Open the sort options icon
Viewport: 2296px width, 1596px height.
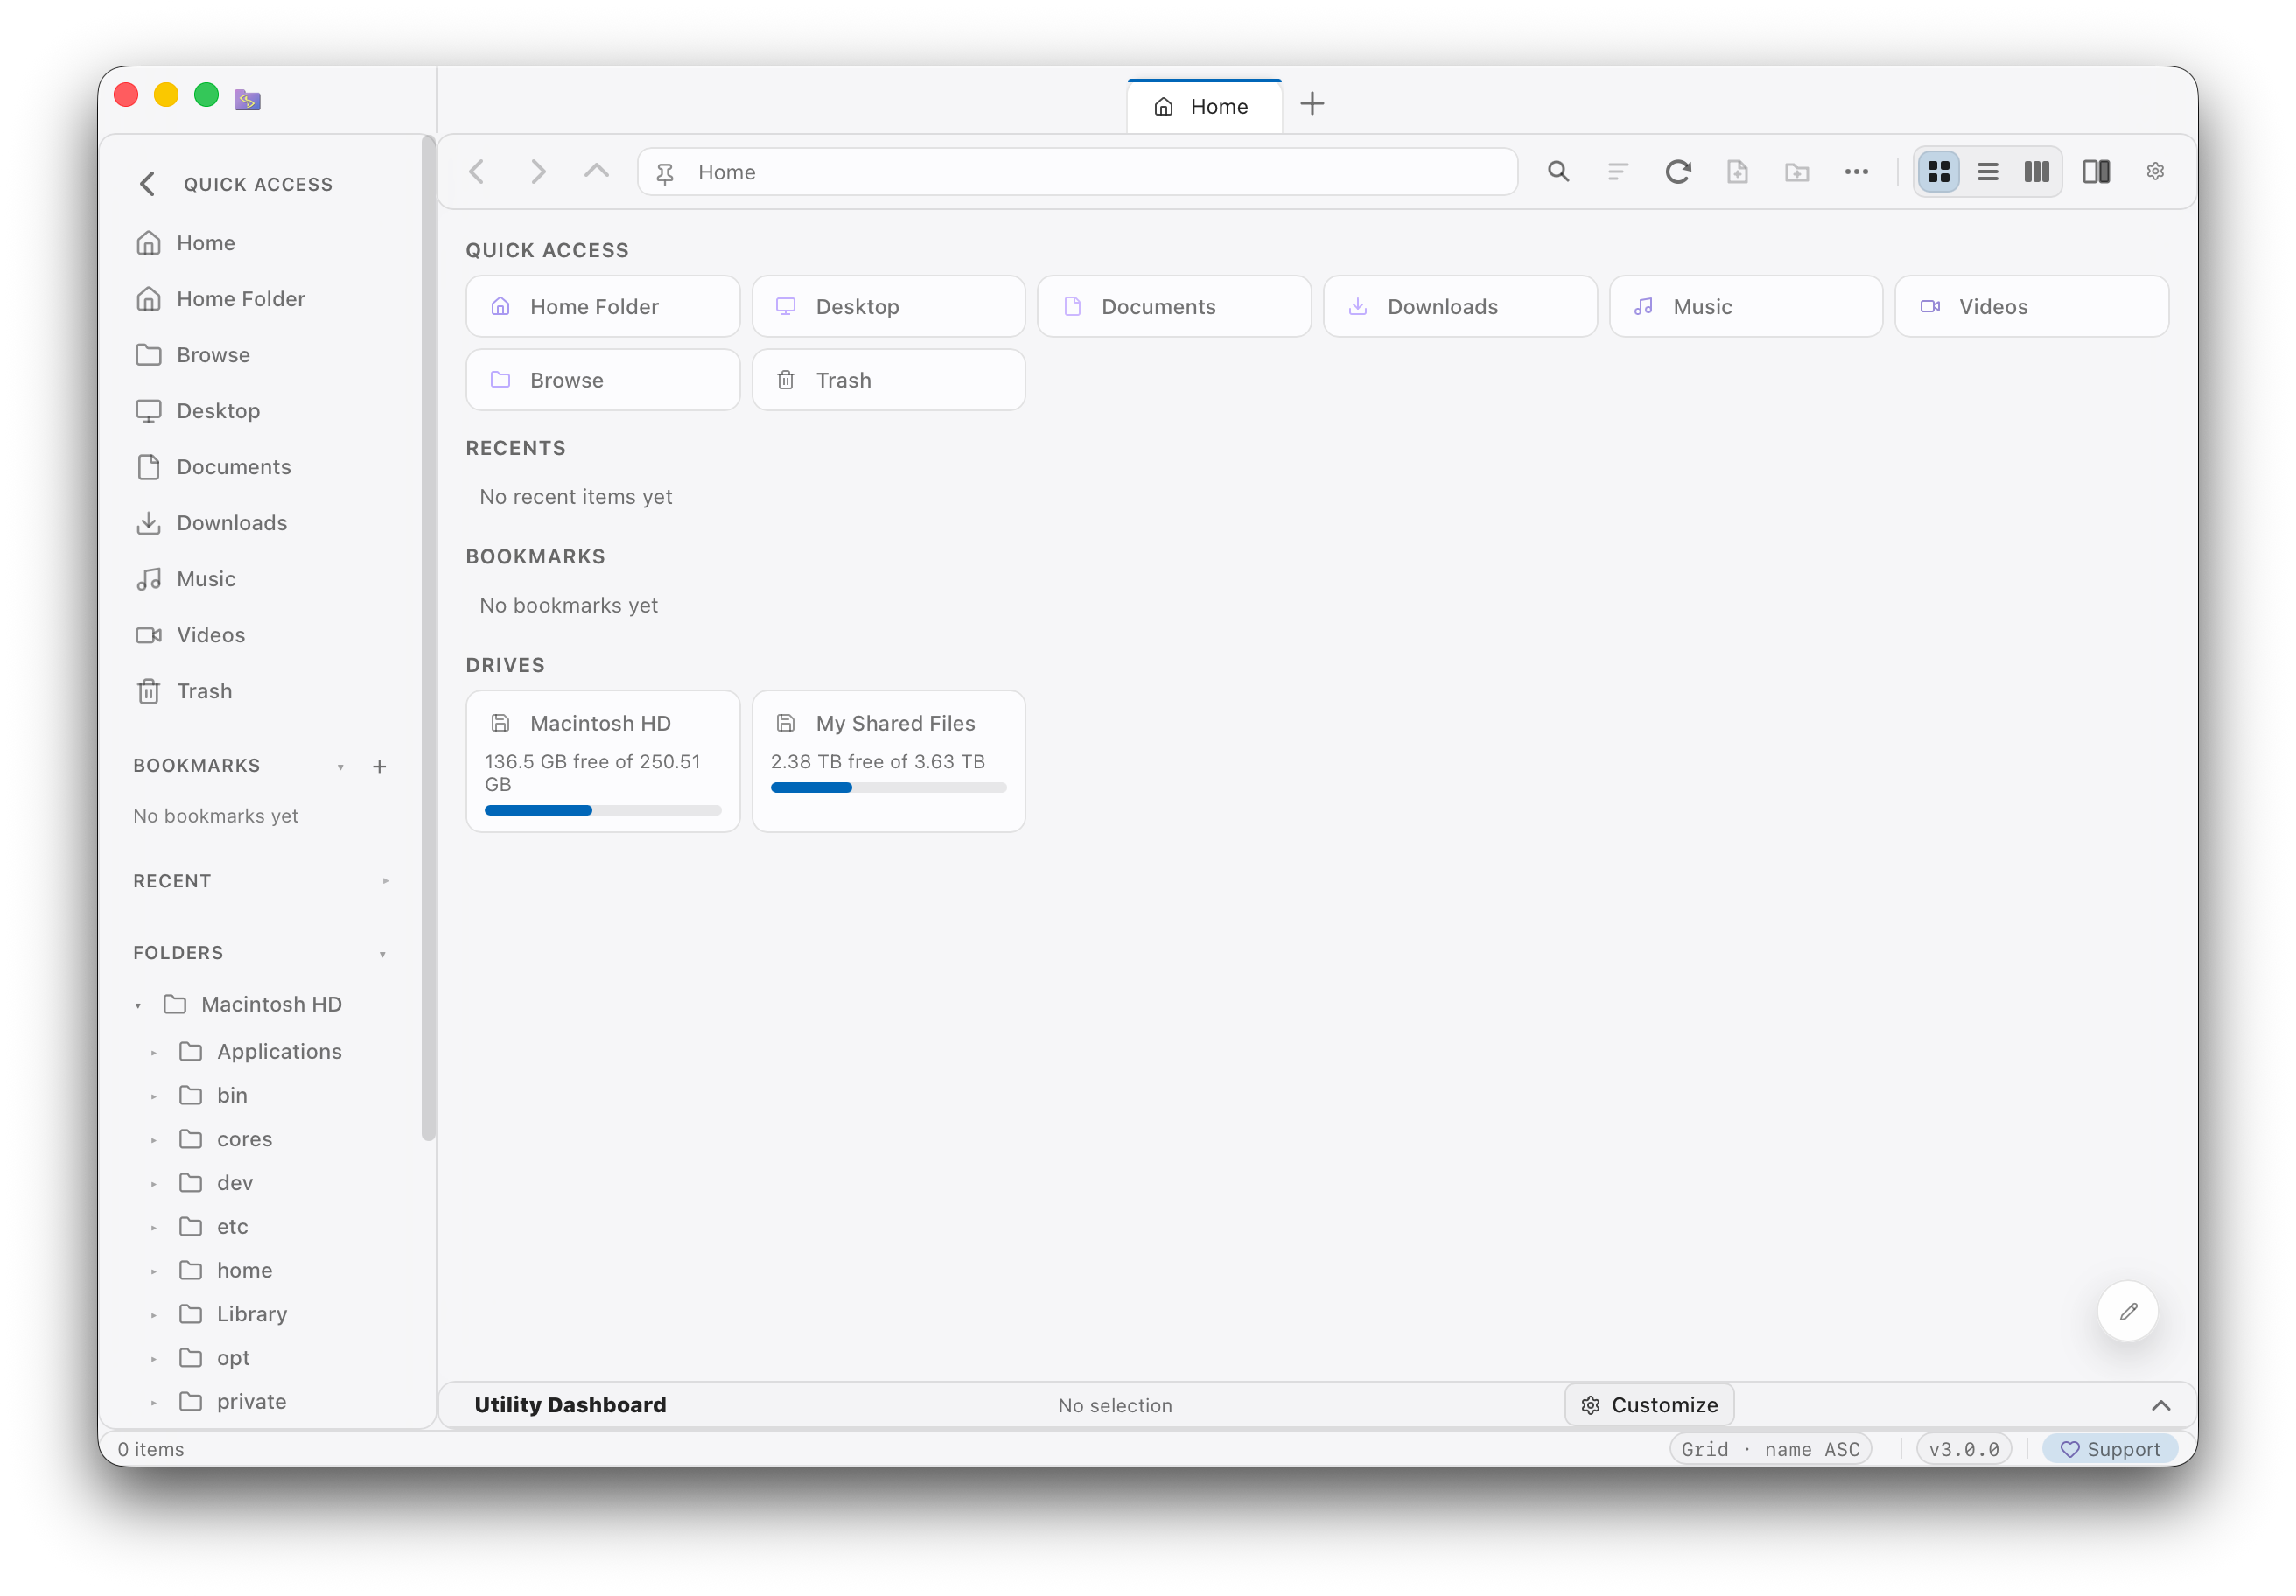click(x=1618, y=172)
